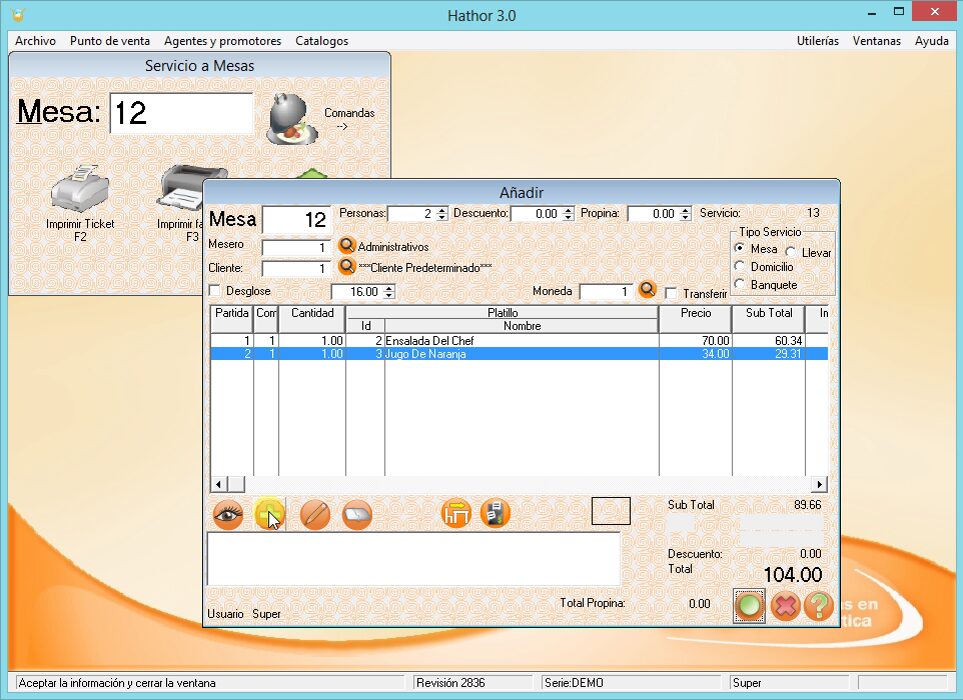Click the pencil edit item icon

point(315,515)
